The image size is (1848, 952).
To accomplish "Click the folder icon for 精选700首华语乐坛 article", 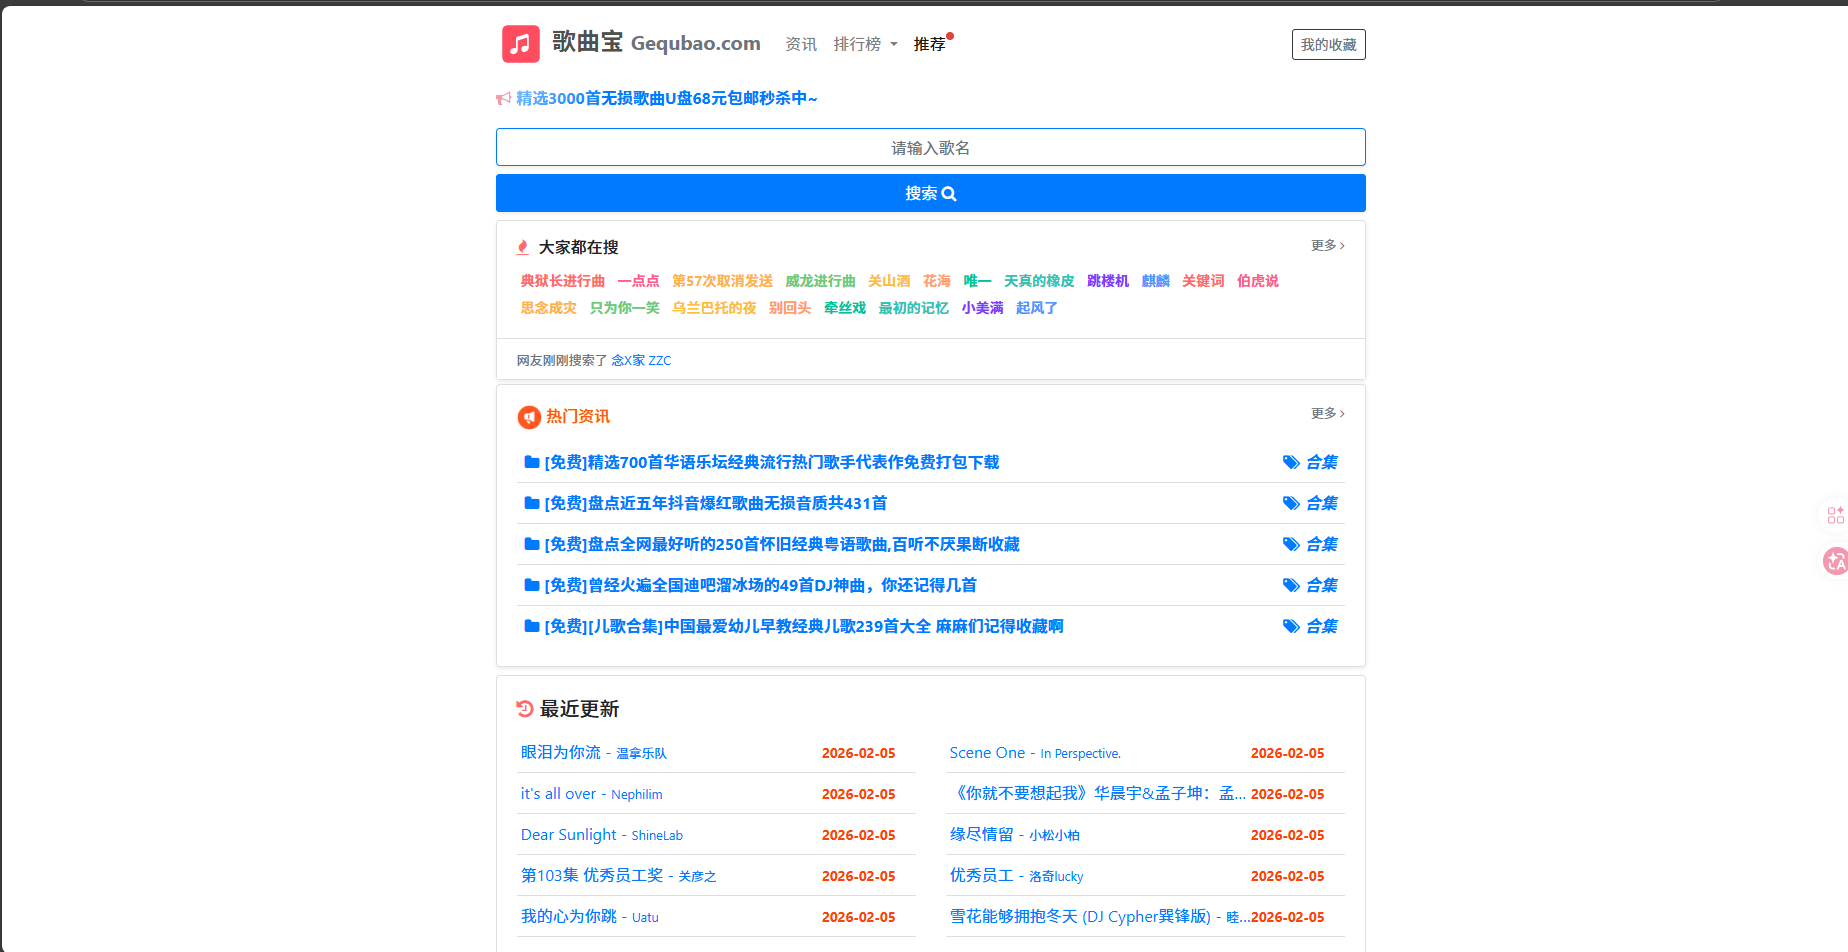I will tap(532, 462).
